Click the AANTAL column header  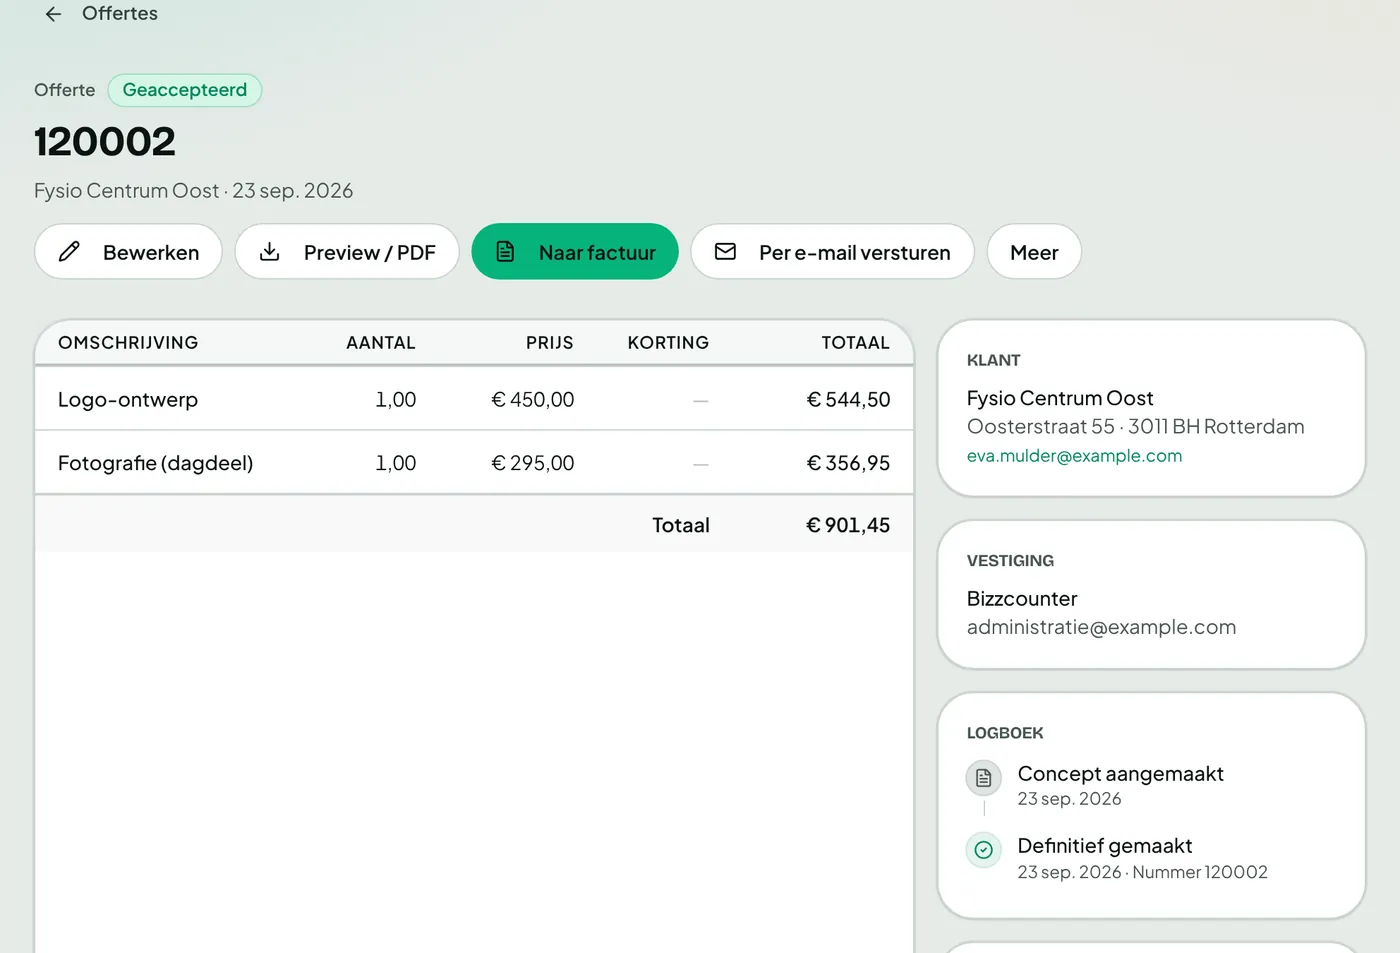[381, 343]
